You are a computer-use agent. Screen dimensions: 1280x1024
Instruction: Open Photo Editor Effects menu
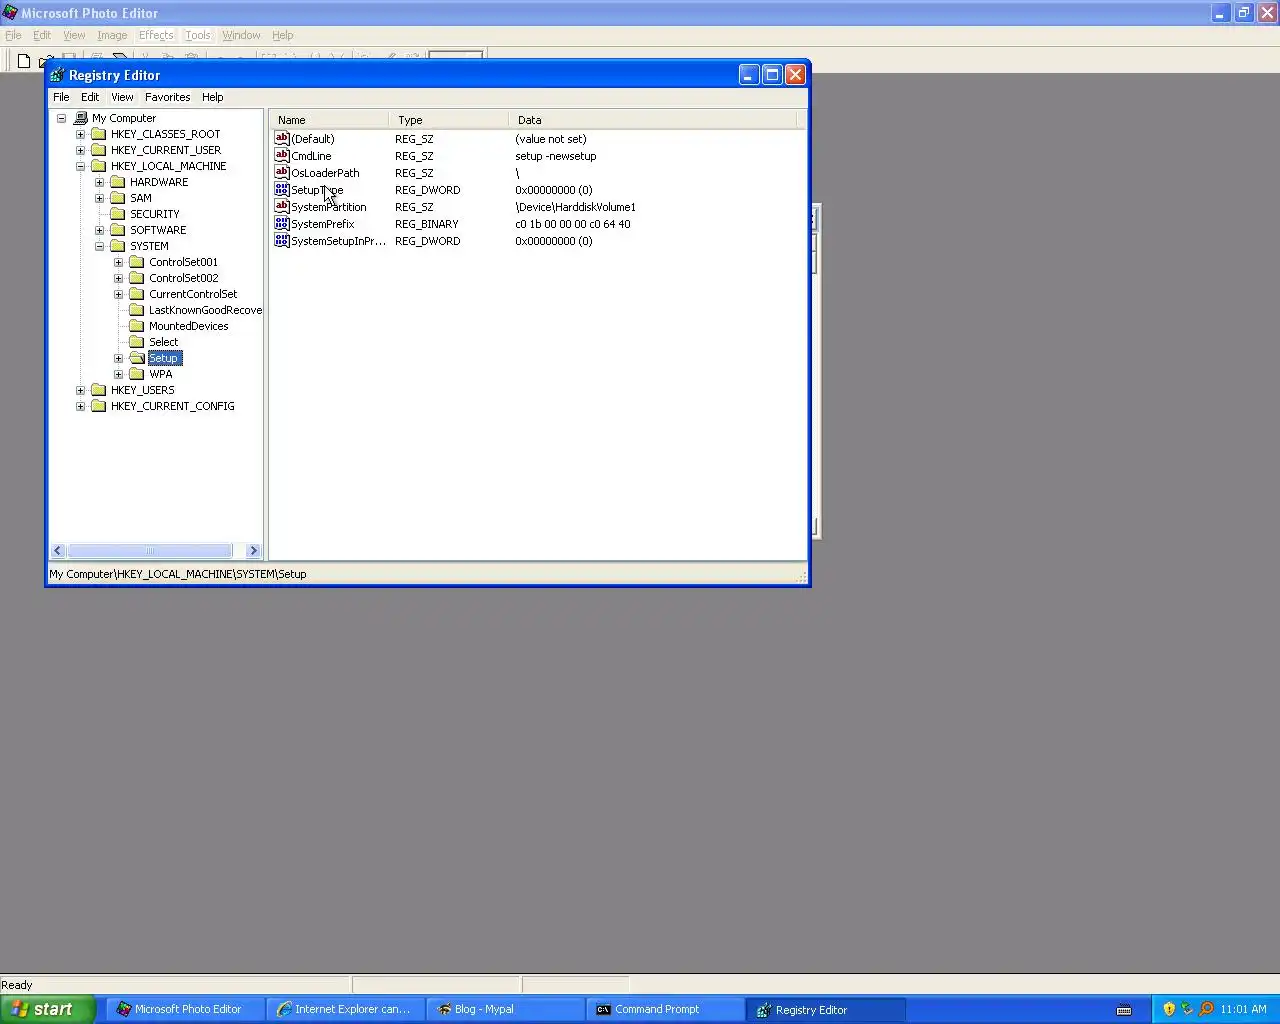click(x=156, y=35)
